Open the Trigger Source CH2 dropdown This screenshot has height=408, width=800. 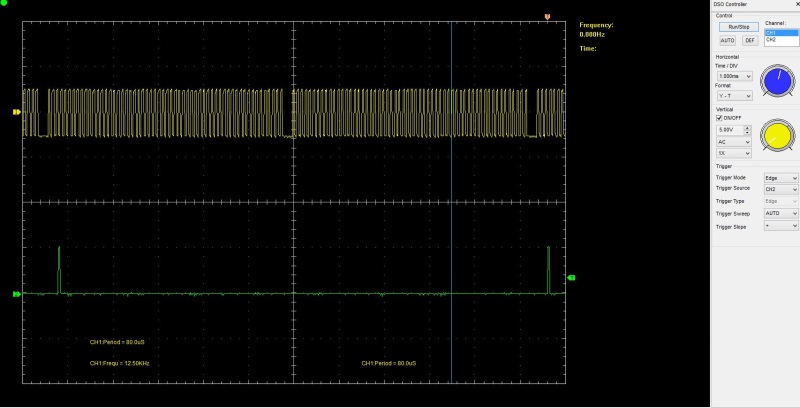[x=781, y=189]
